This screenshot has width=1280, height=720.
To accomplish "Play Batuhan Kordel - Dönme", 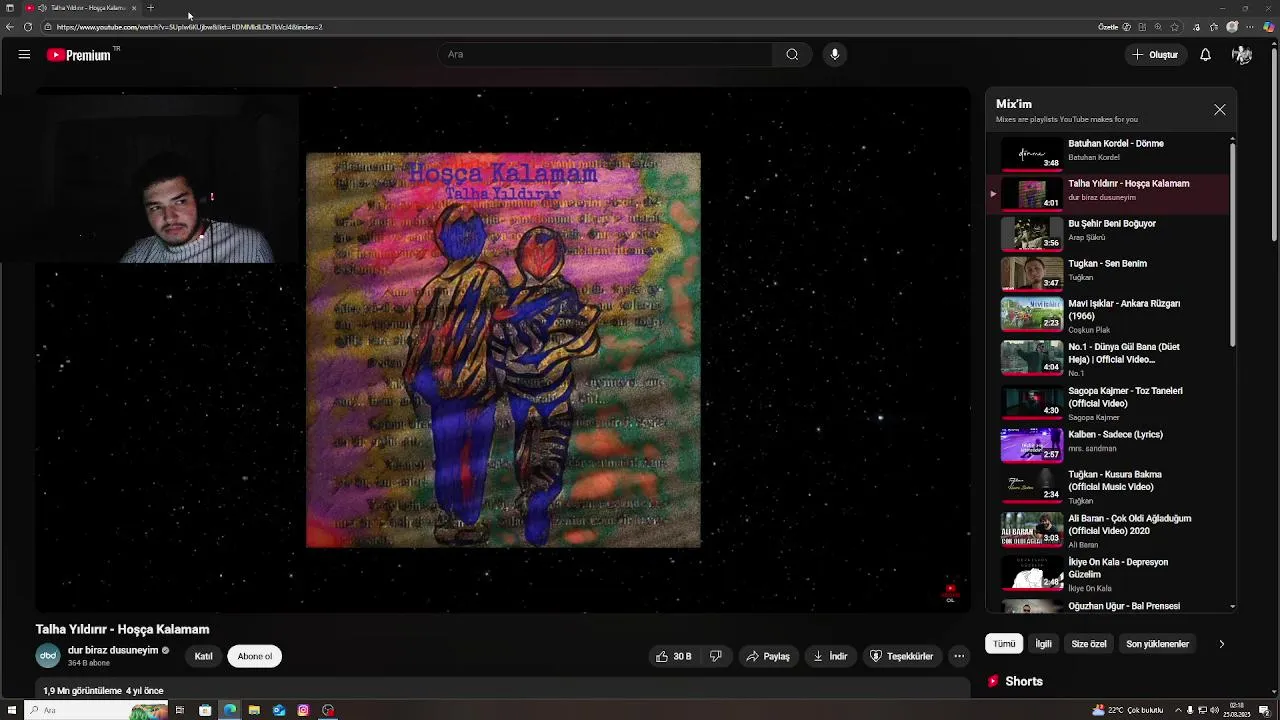I will (x=1110, y=153).
